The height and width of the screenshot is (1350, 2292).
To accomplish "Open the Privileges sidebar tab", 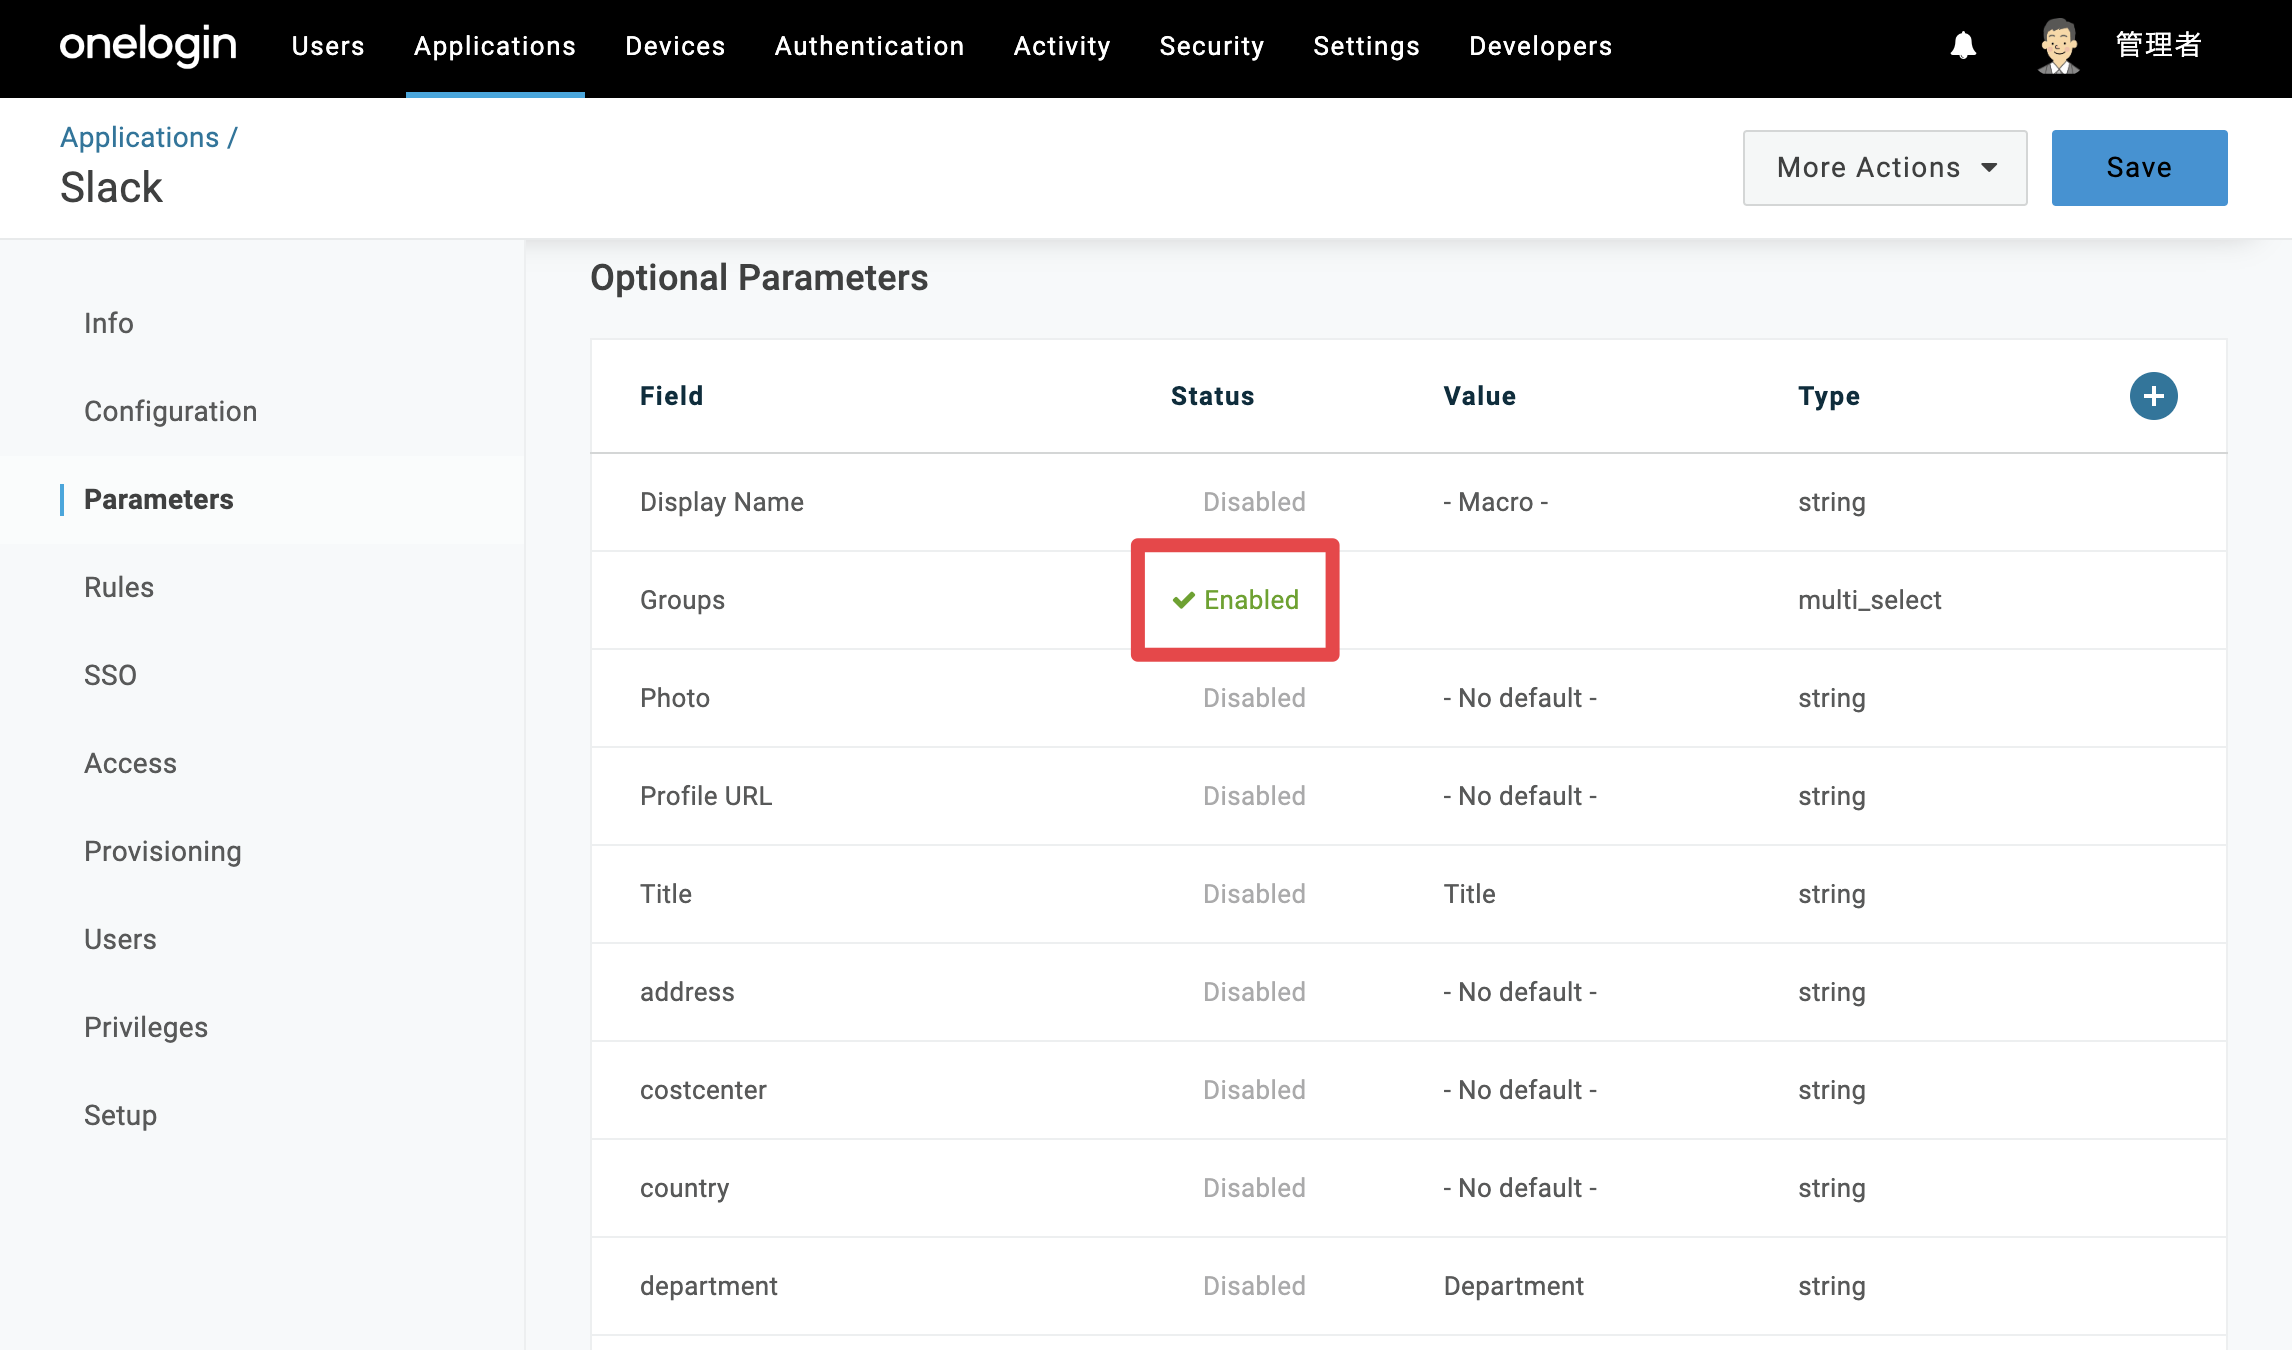I will point(146,1027).
